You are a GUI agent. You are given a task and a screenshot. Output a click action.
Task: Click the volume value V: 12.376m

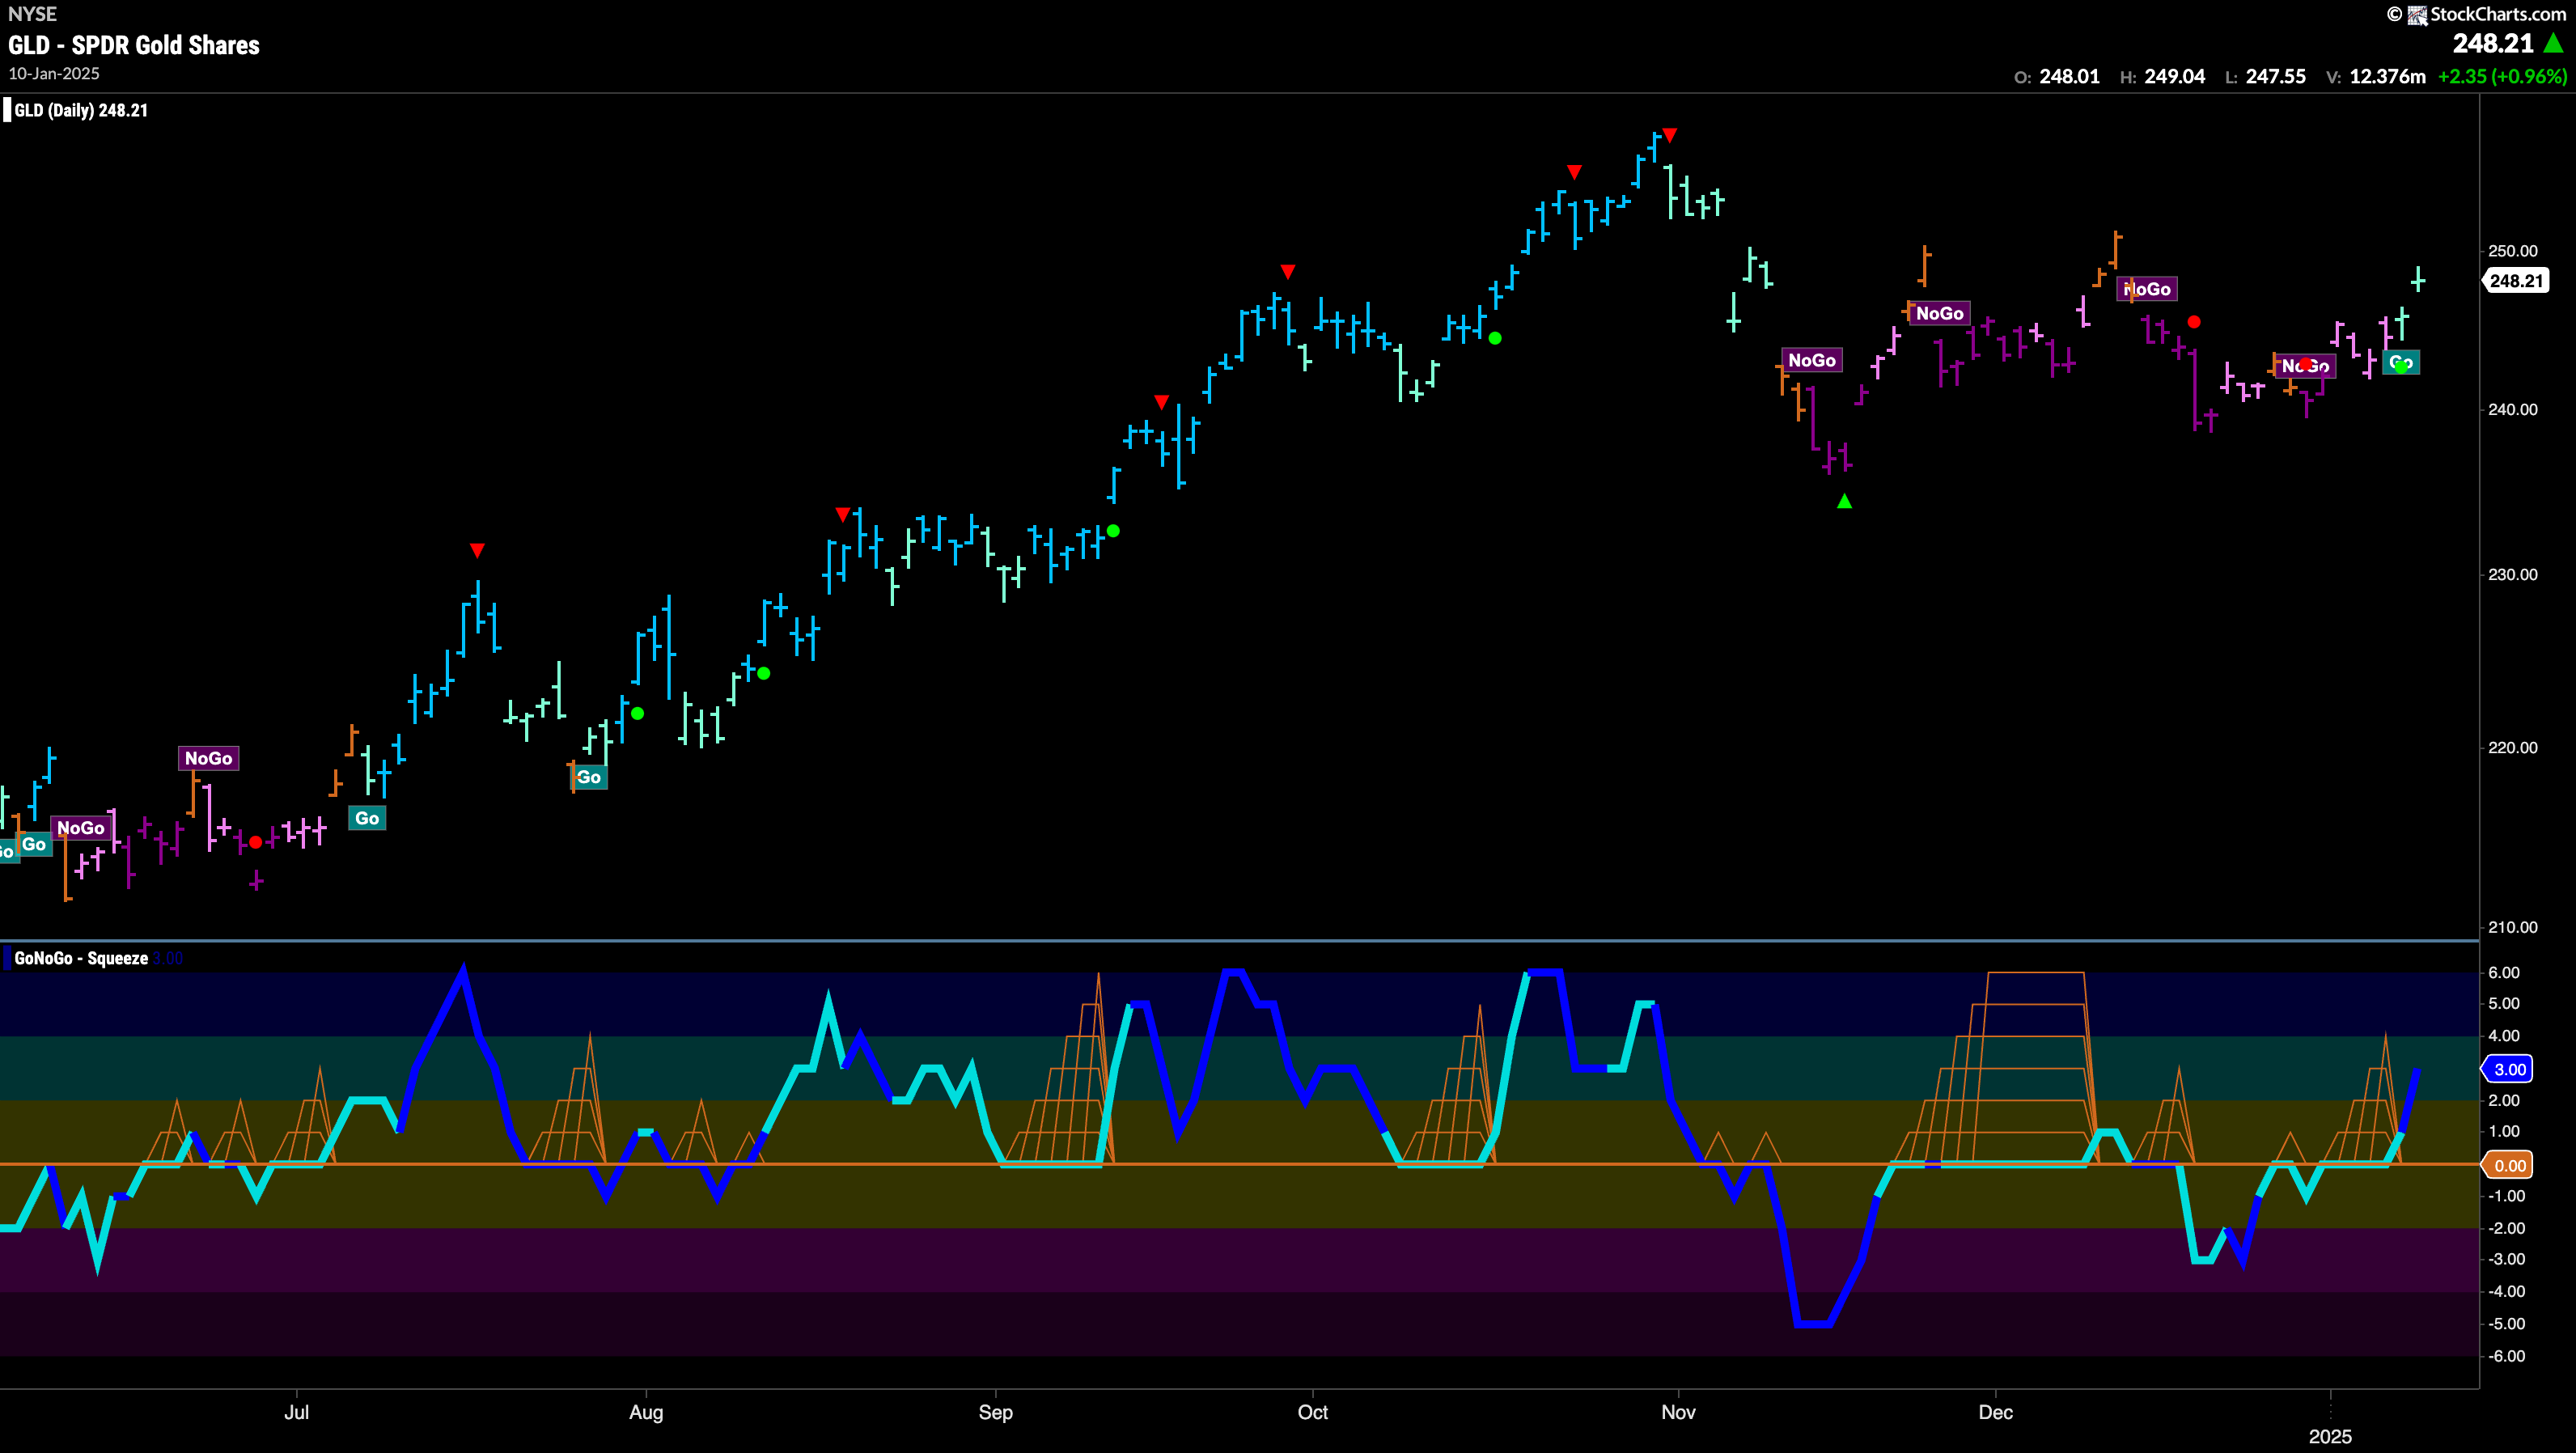click(2375, 77)
